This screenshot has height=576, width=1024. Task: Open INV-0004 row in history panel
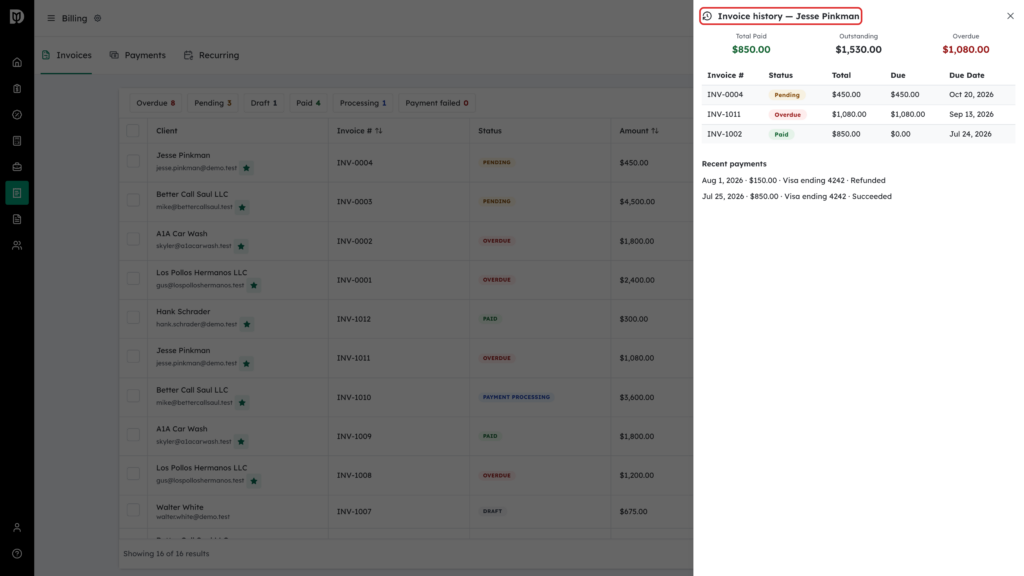(x=858, y=95)
